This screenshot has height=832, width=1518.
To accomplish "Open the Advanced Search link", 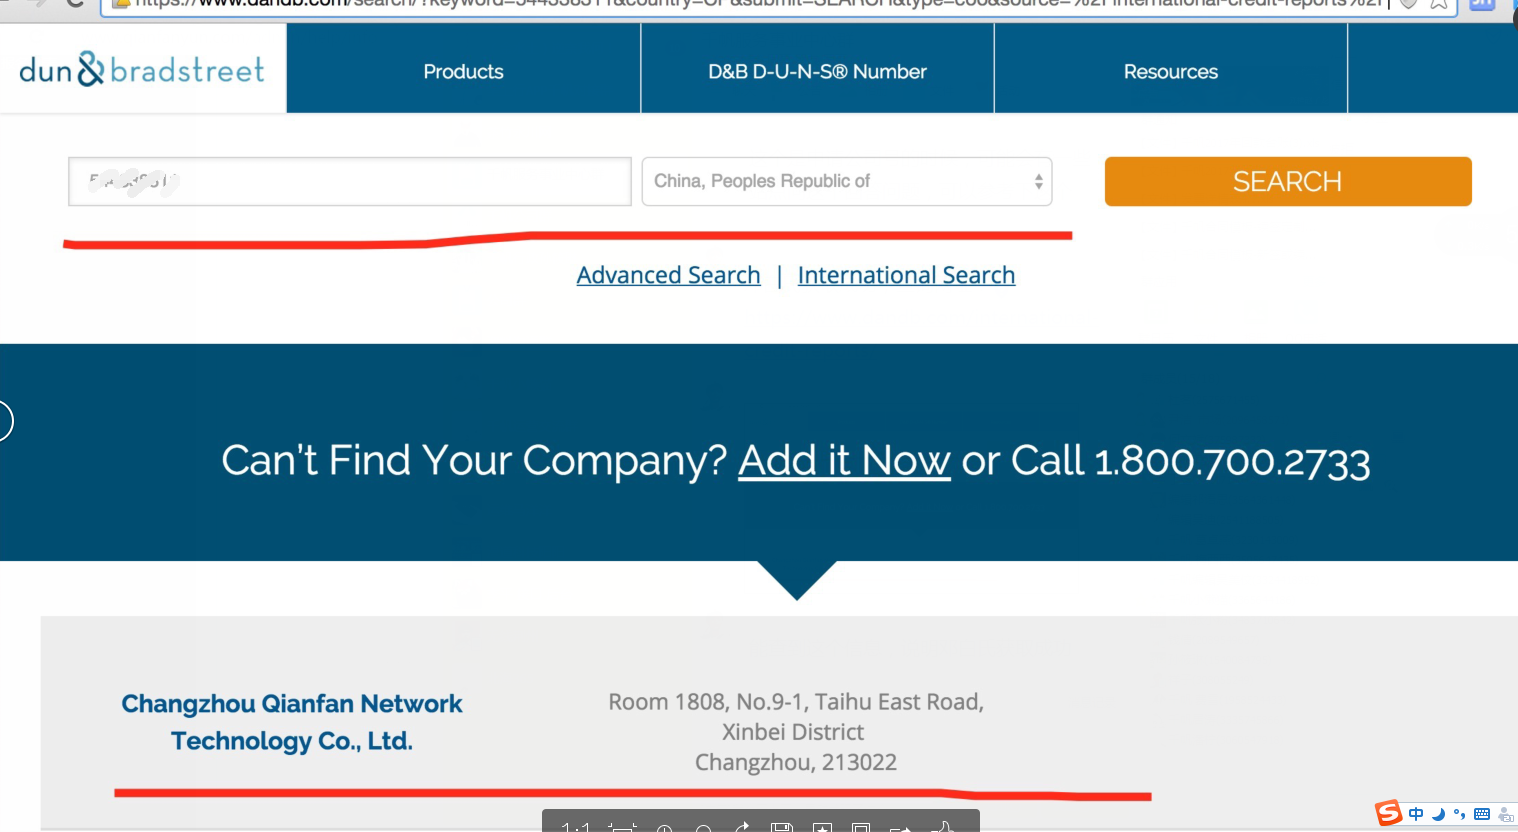I will [668, 275].
